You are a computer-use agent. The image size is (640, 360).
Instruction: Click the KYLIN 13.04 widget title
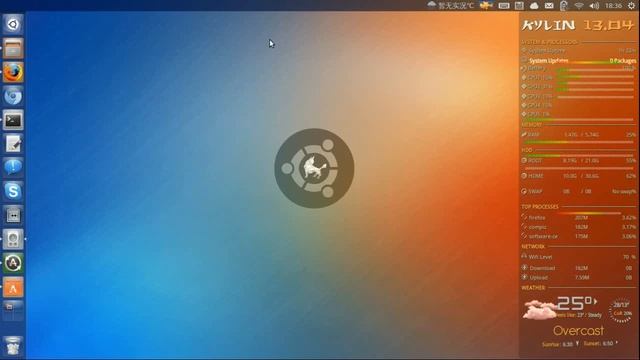tap(578, 25)
